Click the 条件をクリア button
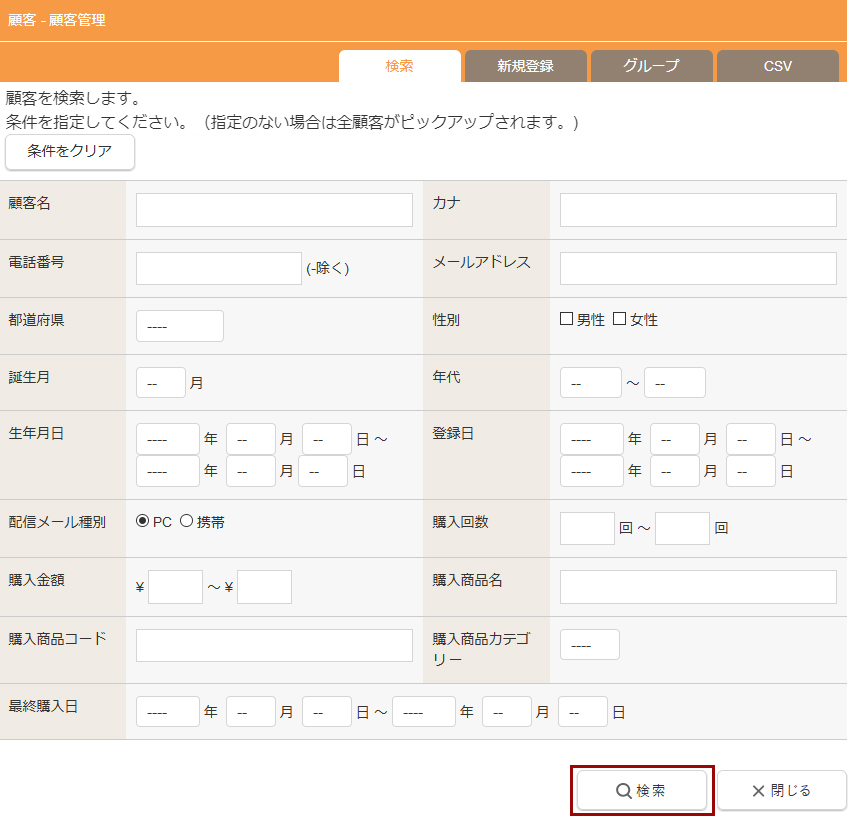848x829 pixels. tap(70, 151)
